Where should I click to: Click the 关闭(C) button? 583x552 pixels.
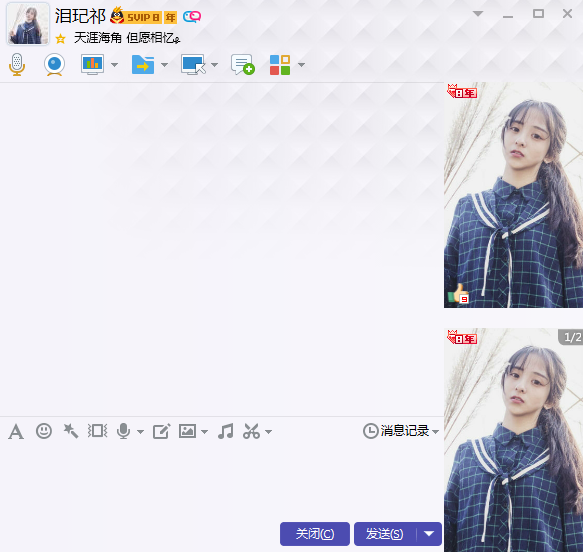click(x=315, y=534)
